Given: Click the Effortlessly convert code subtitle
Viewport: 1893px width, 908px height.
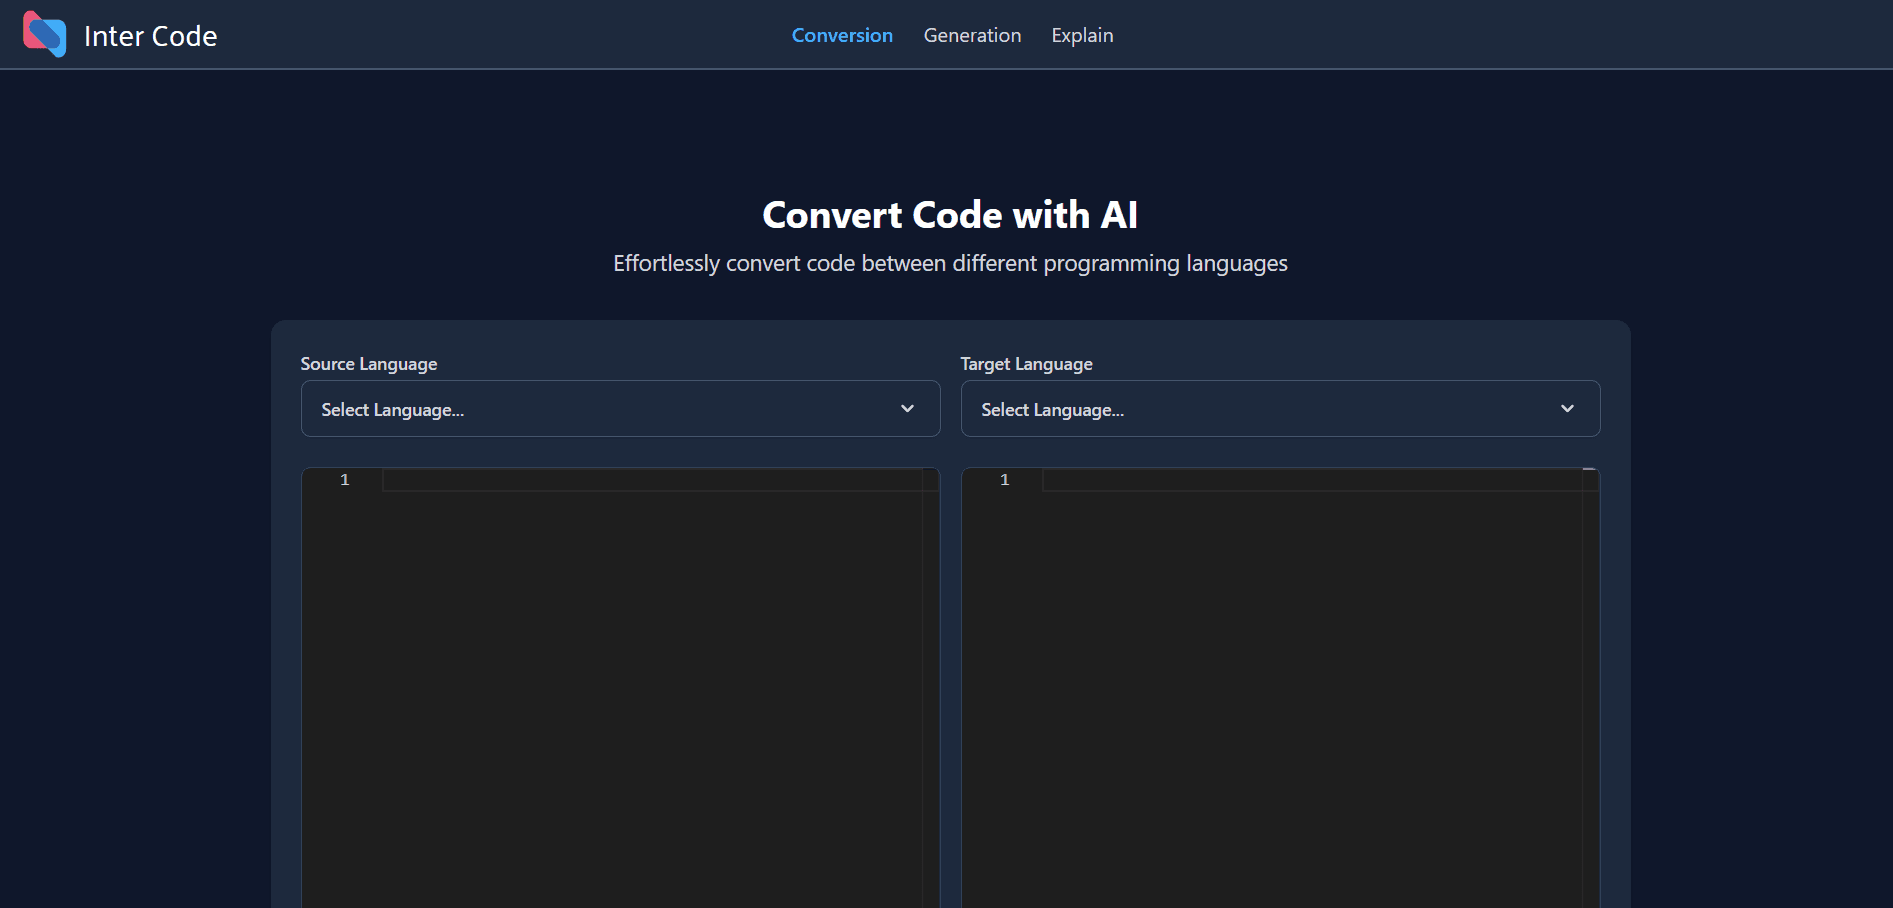Looking at the screenshot, I should 950,263.
